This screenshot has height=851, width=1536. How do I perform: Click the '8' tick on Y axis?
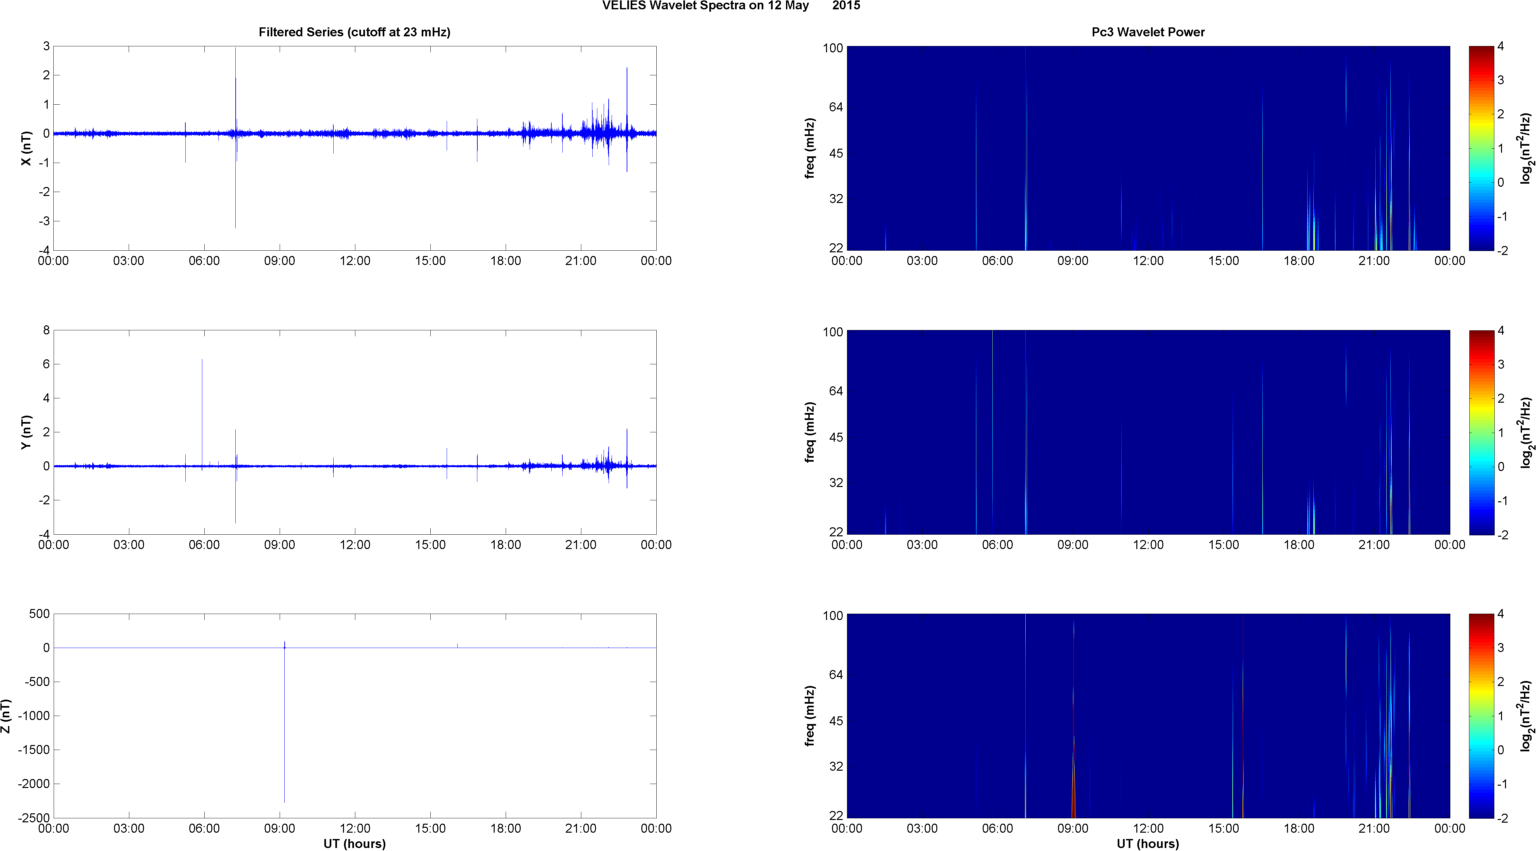46,330
